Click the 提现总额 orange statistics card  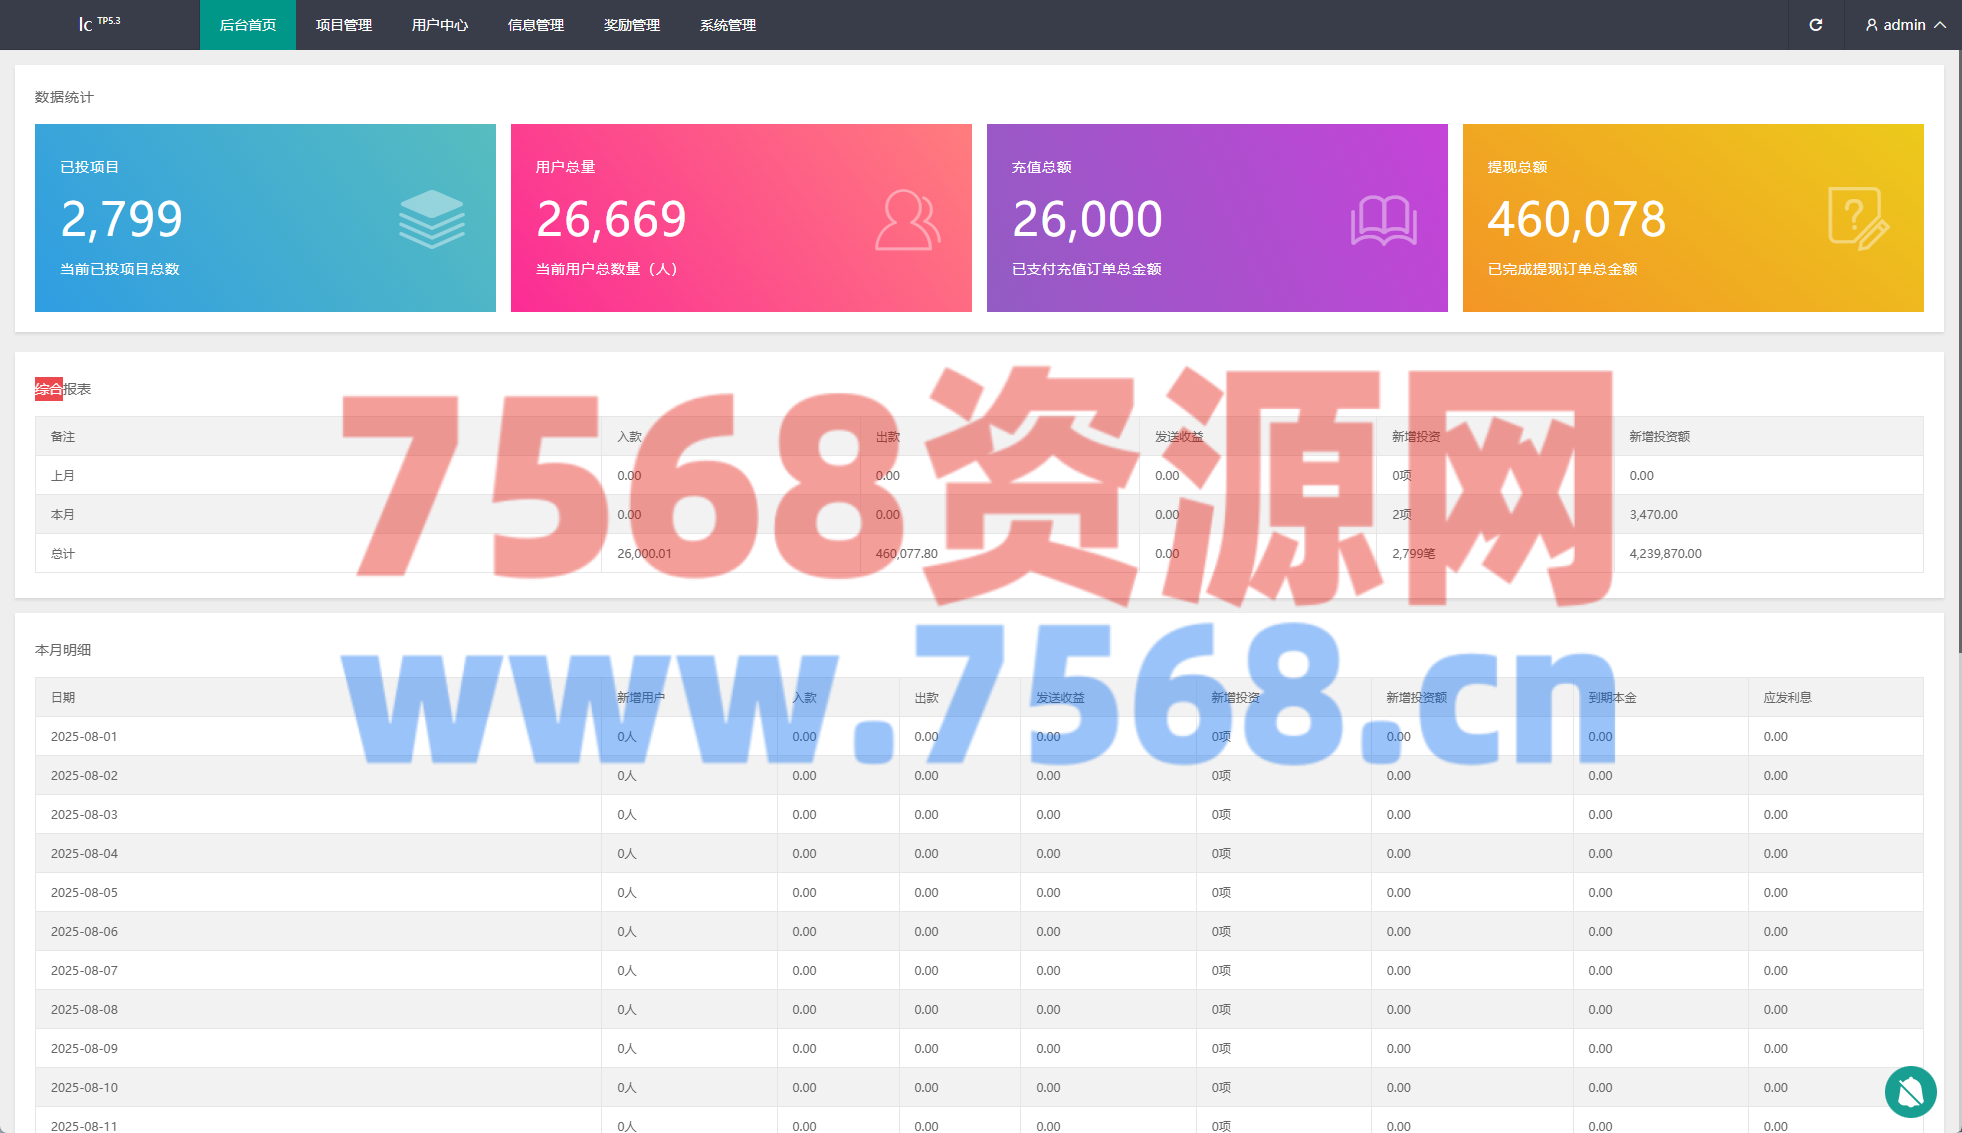[x=1692, y=218]
